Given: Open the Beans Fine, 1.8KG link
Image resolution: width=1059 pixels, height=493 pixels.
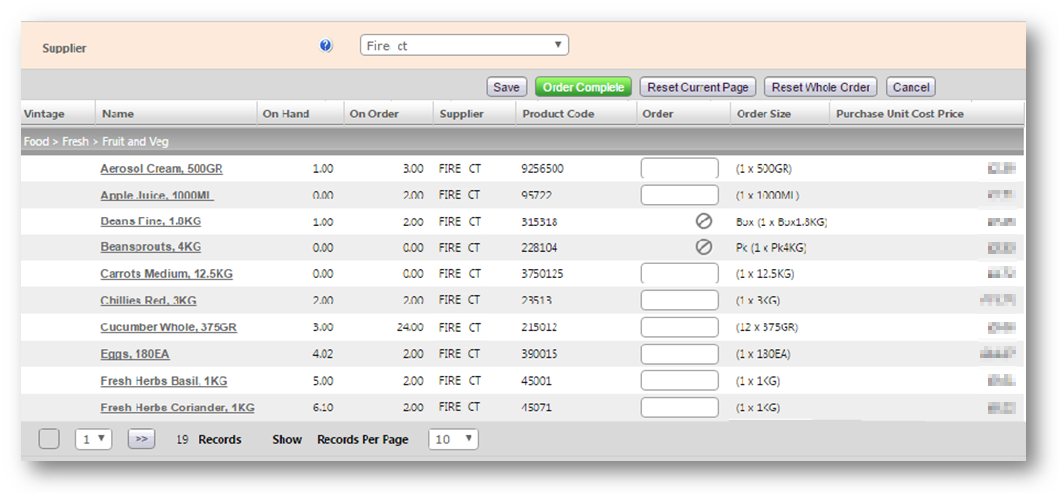Looking at the screenshot, I should click(x=151, y=222).
